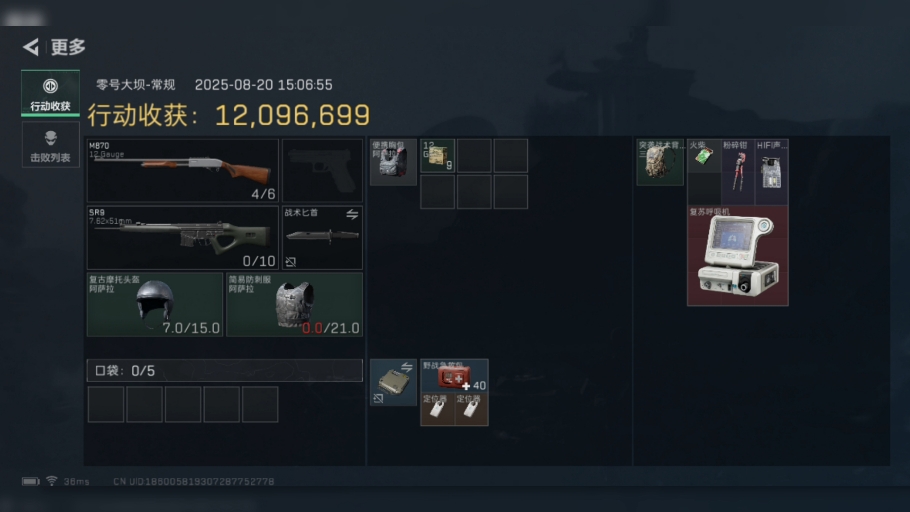Open the 行动收获 tab
910x512 pixels.
click(50, 93)
